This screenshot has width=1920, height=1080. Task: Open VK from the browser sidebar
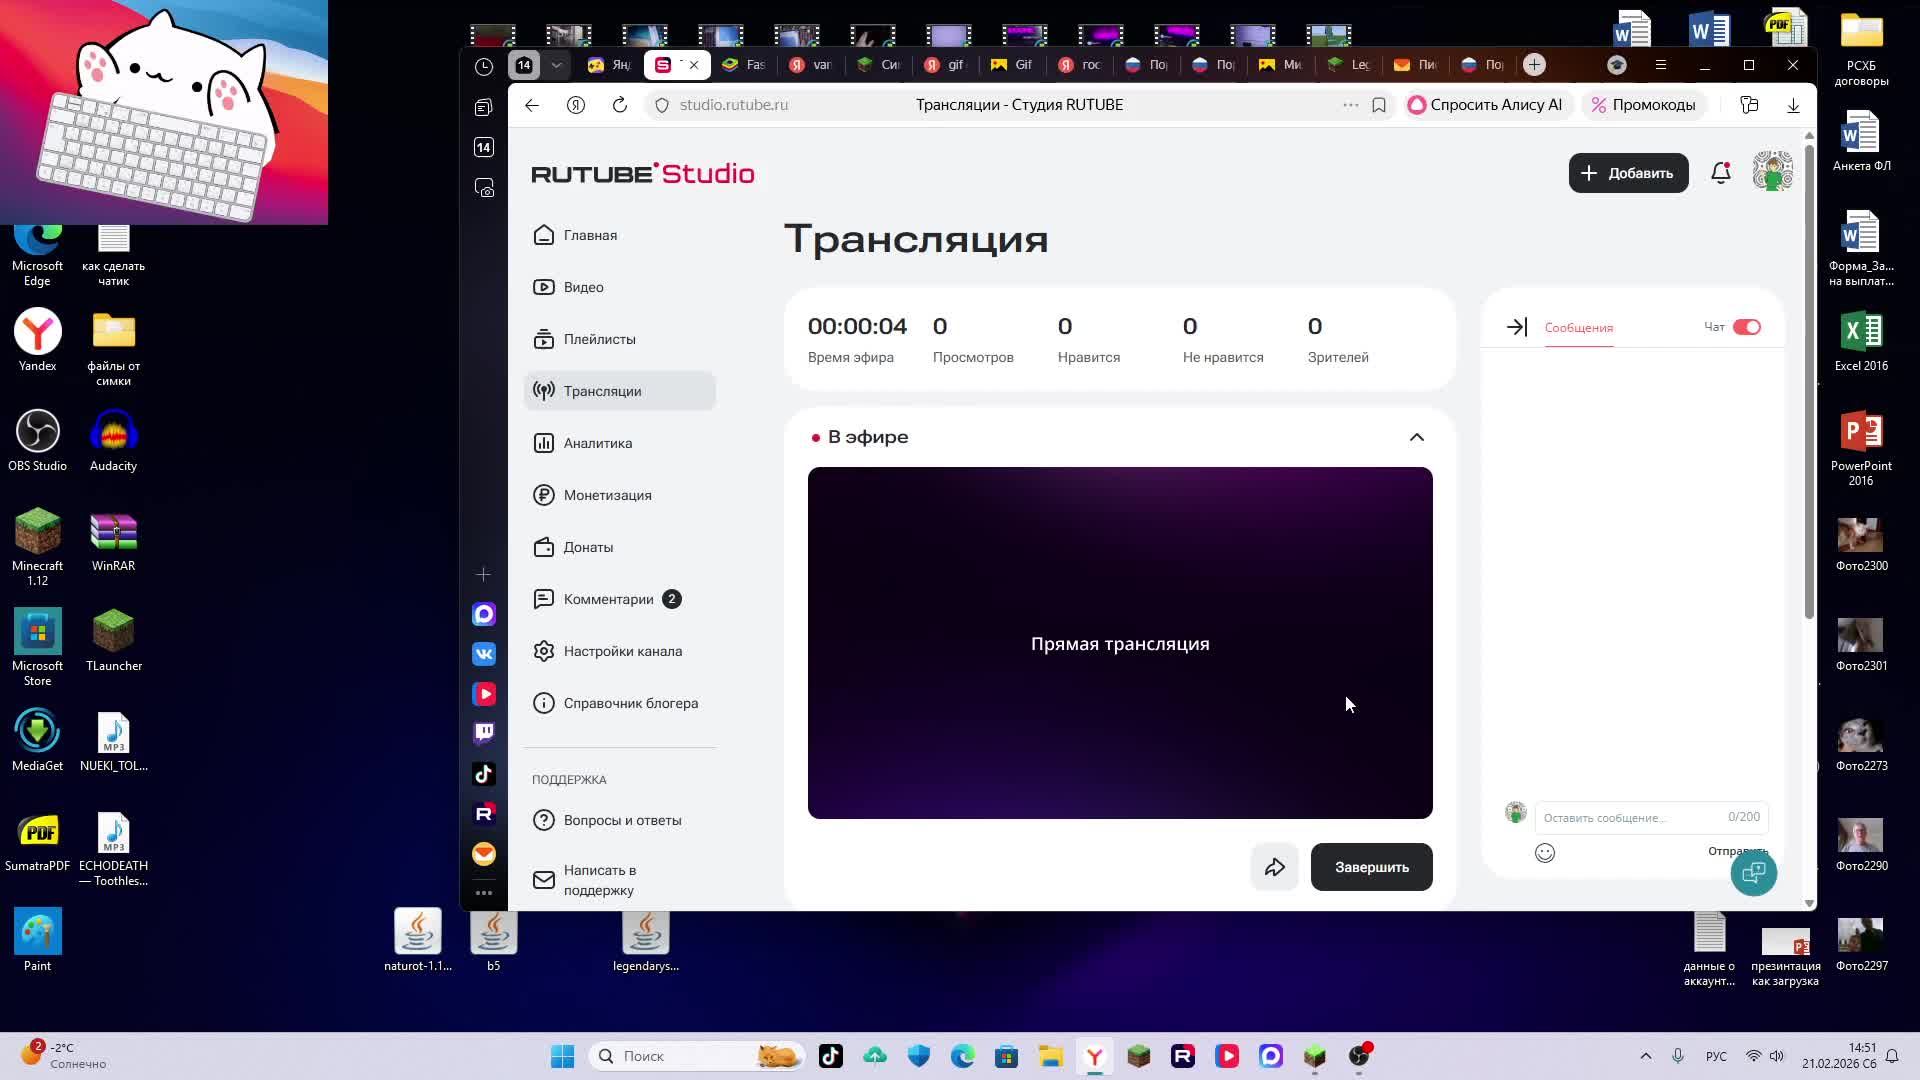pyautogui.click(x=484, y=653)
